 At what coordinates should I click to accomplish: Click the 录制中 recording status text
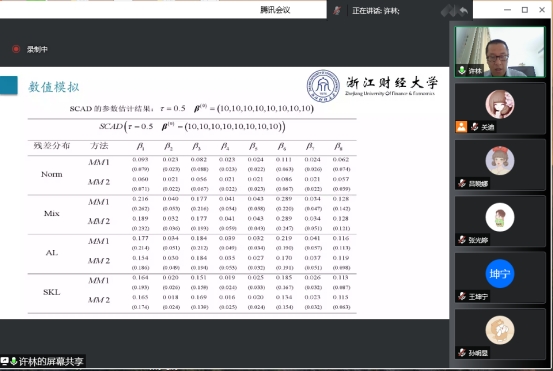tap(37, 49)
